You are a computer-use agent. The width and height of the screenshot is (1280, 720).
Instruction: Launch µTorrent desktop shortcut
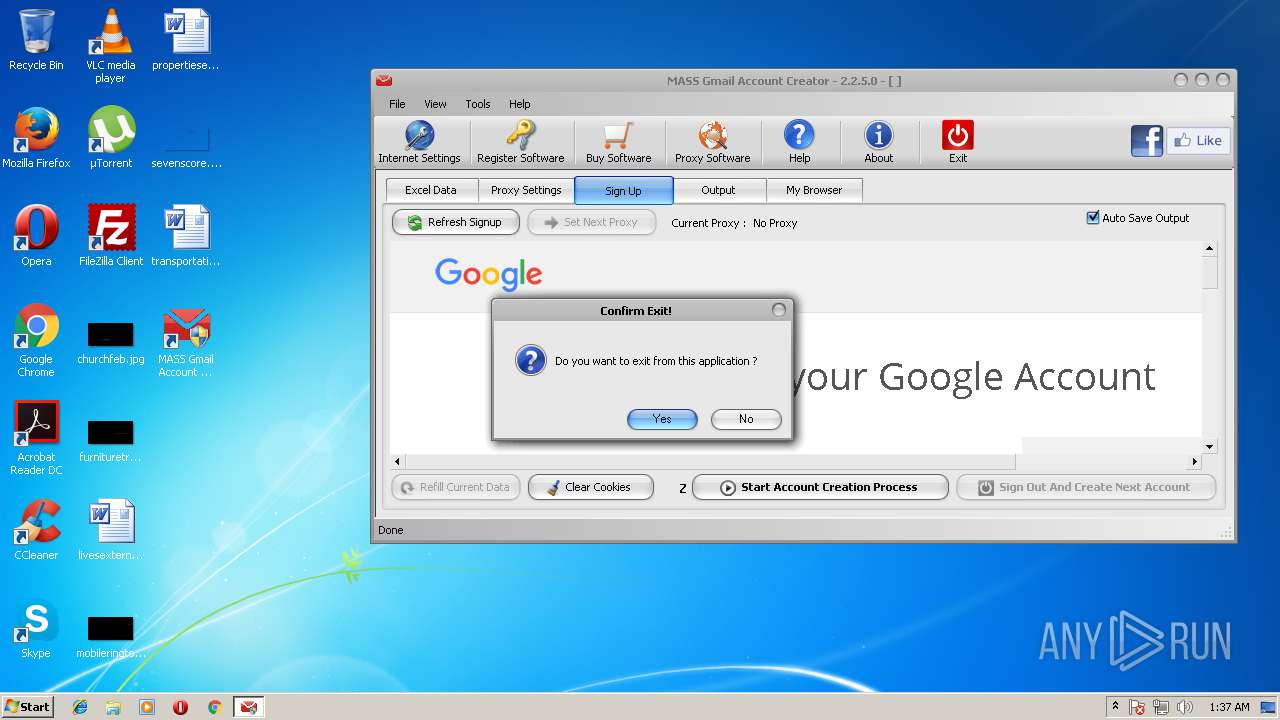tap(110, 138)
